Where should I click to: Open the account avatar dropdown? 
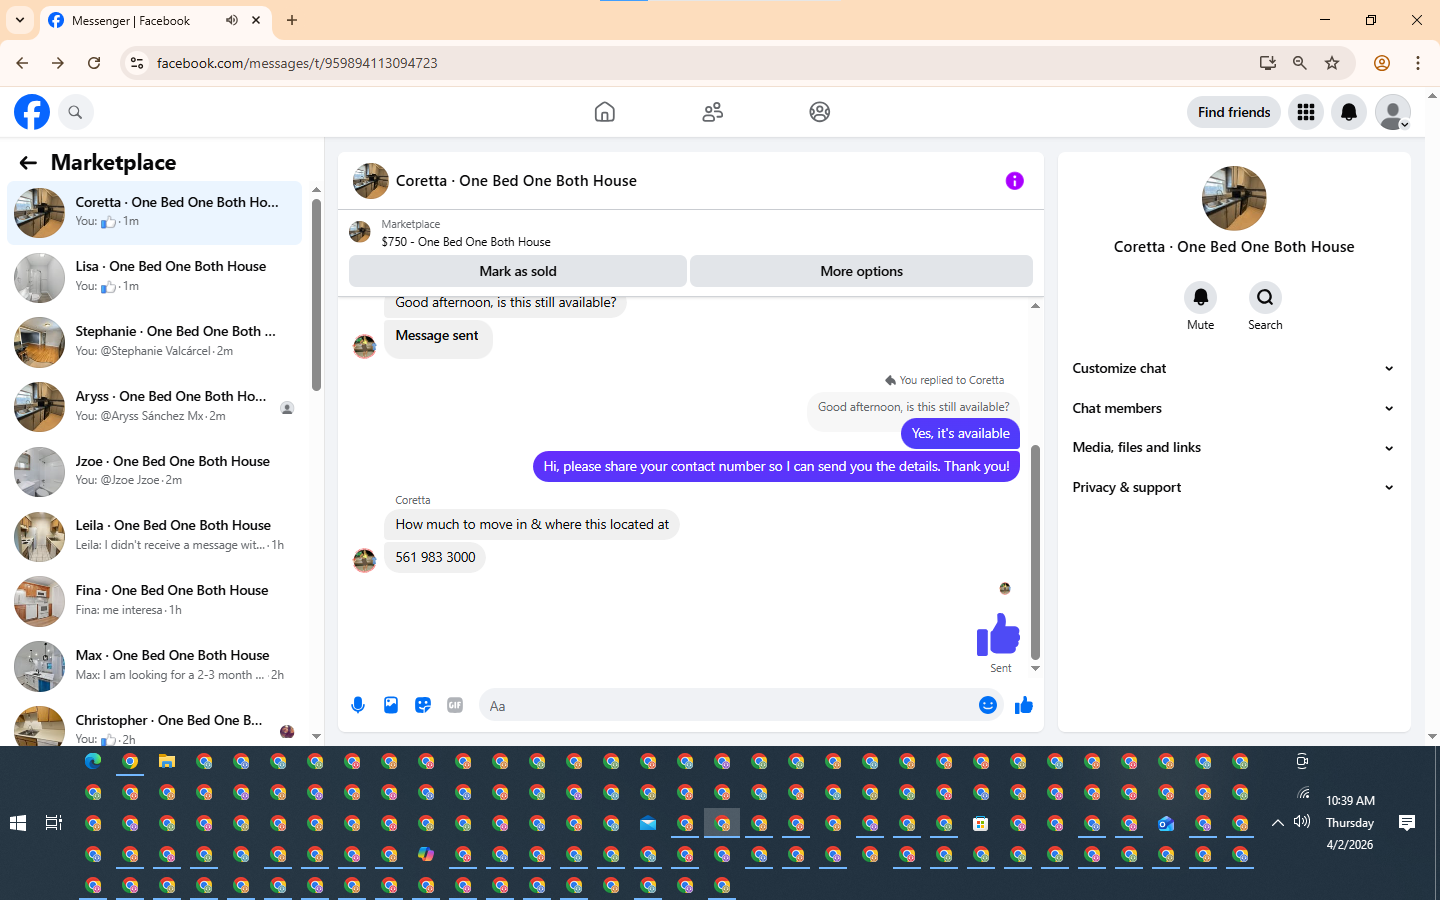pos(1393,112)
